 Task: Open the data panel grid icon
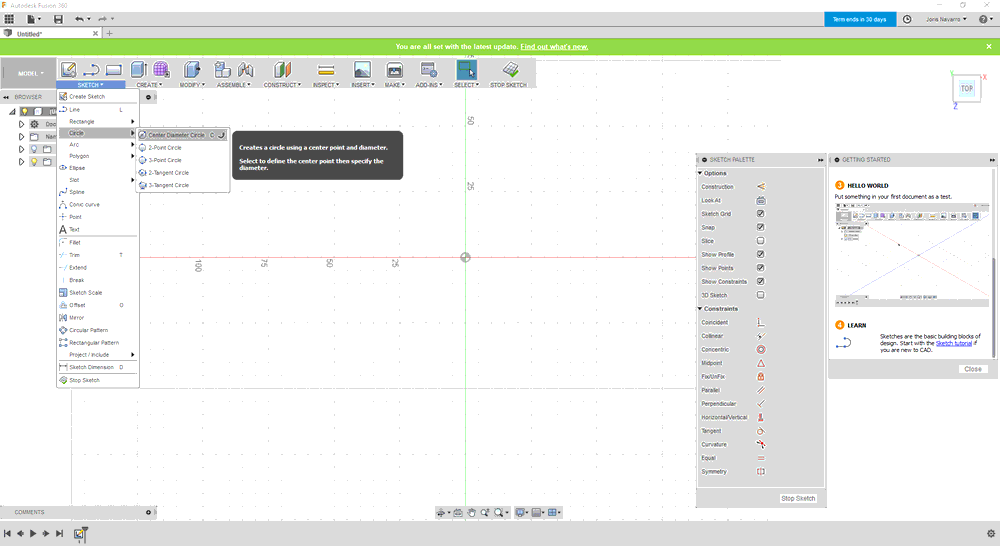(x=9, y=19)
